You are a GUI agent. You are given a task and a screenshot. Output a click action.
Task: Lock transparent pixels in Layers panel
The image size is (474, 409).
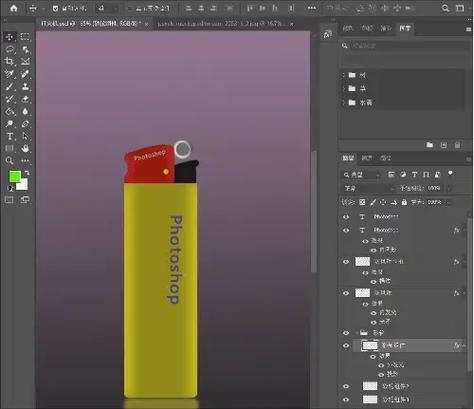point(362,202)
